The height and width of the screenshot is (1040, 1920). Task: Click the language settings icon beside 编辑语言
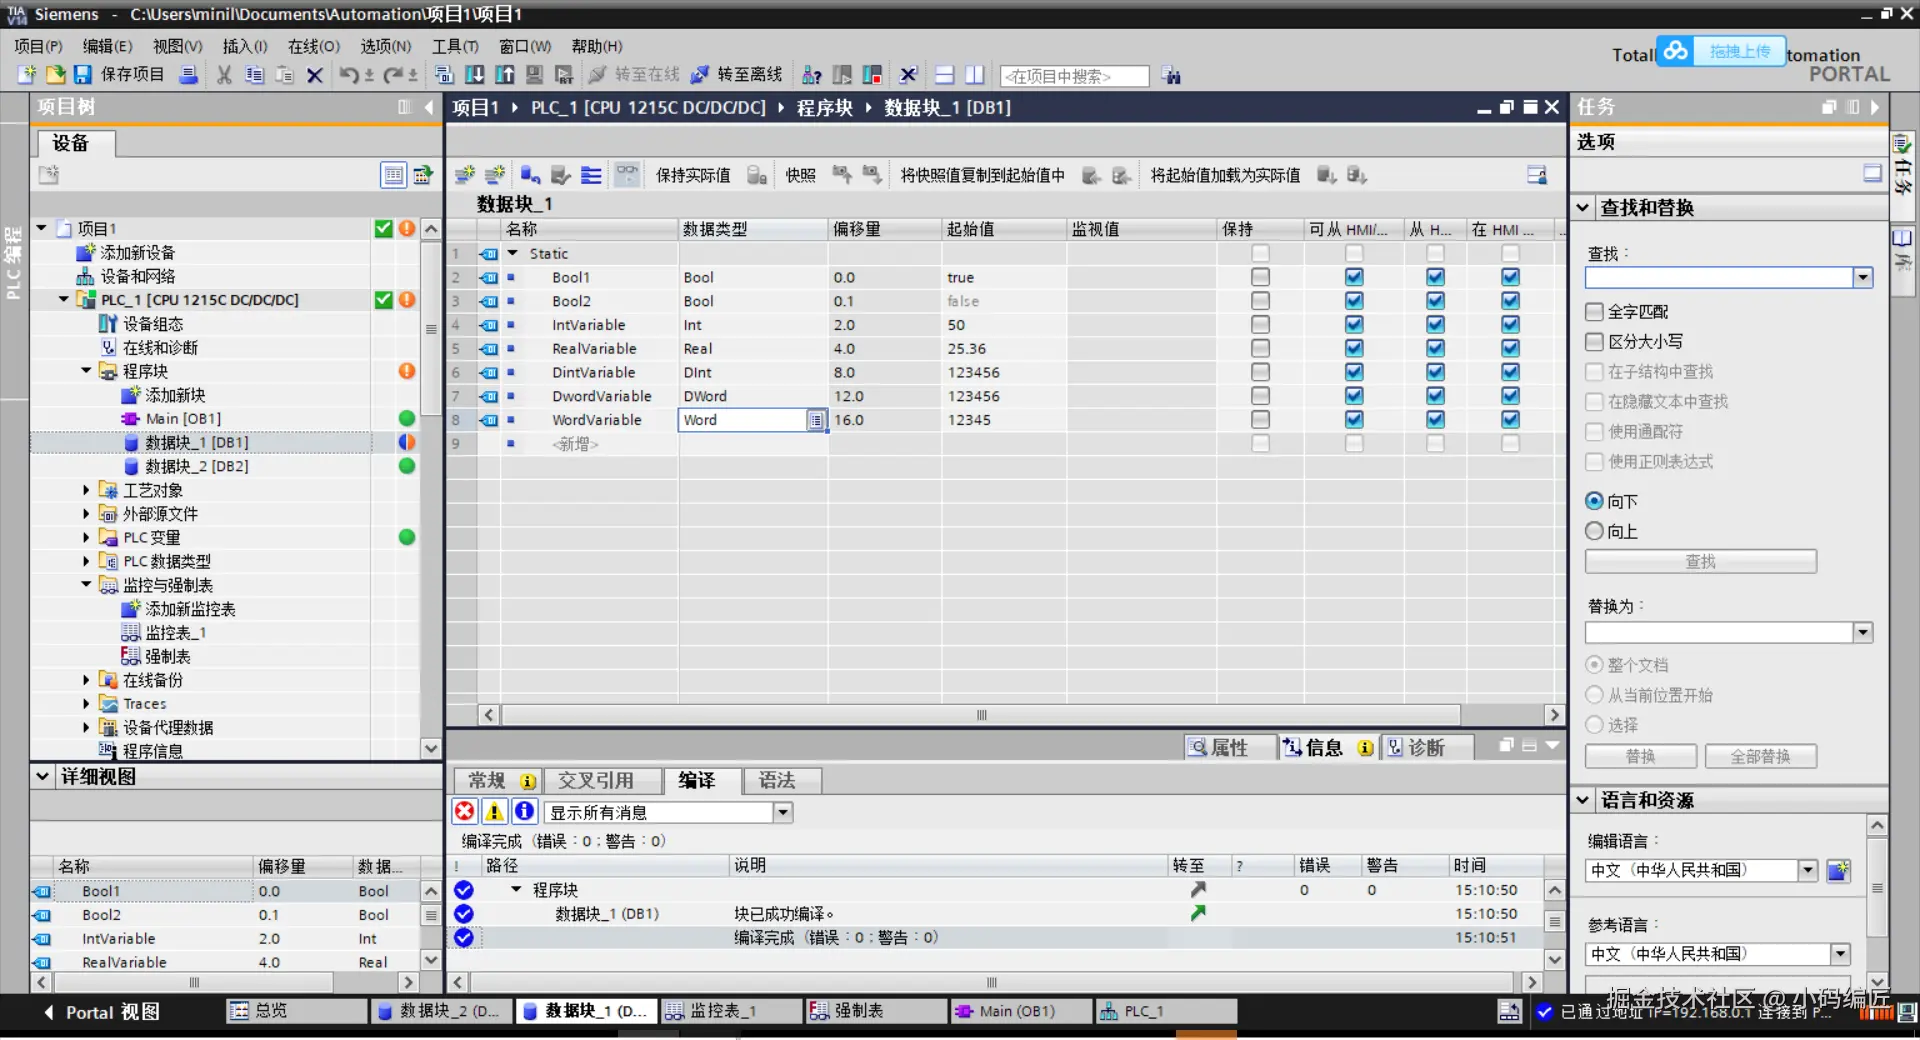(1838, 870)
